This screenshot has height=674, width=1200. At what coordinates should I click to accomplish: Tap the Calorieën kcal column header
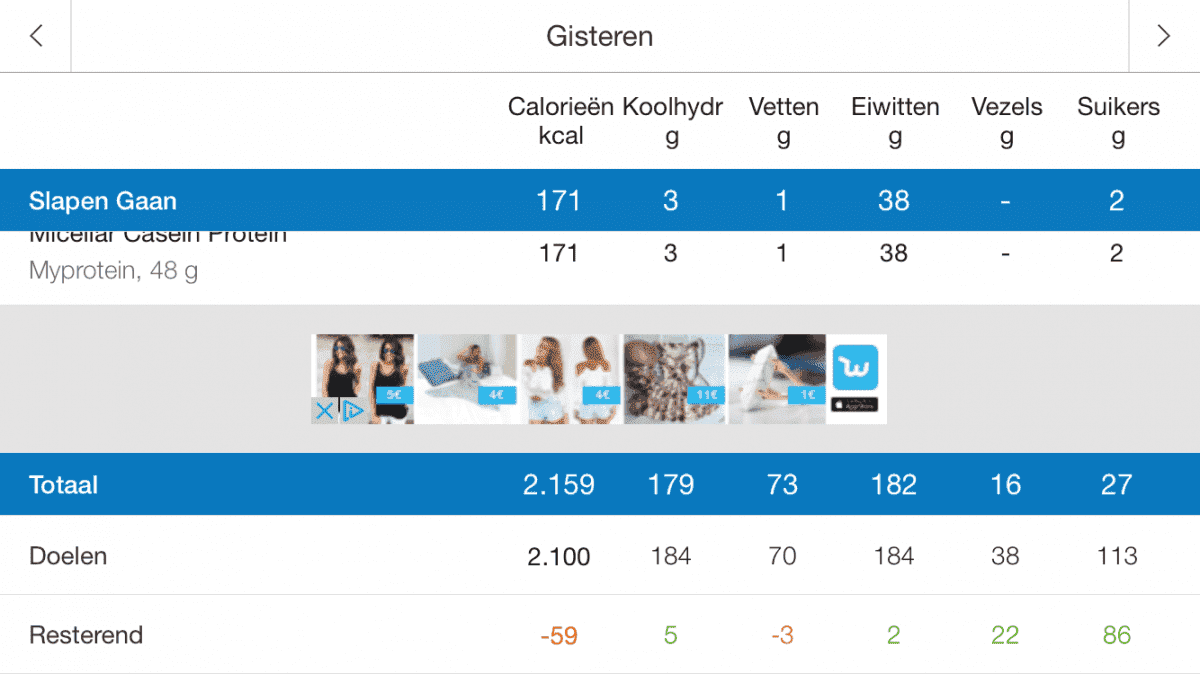click(x=560, y=121)
